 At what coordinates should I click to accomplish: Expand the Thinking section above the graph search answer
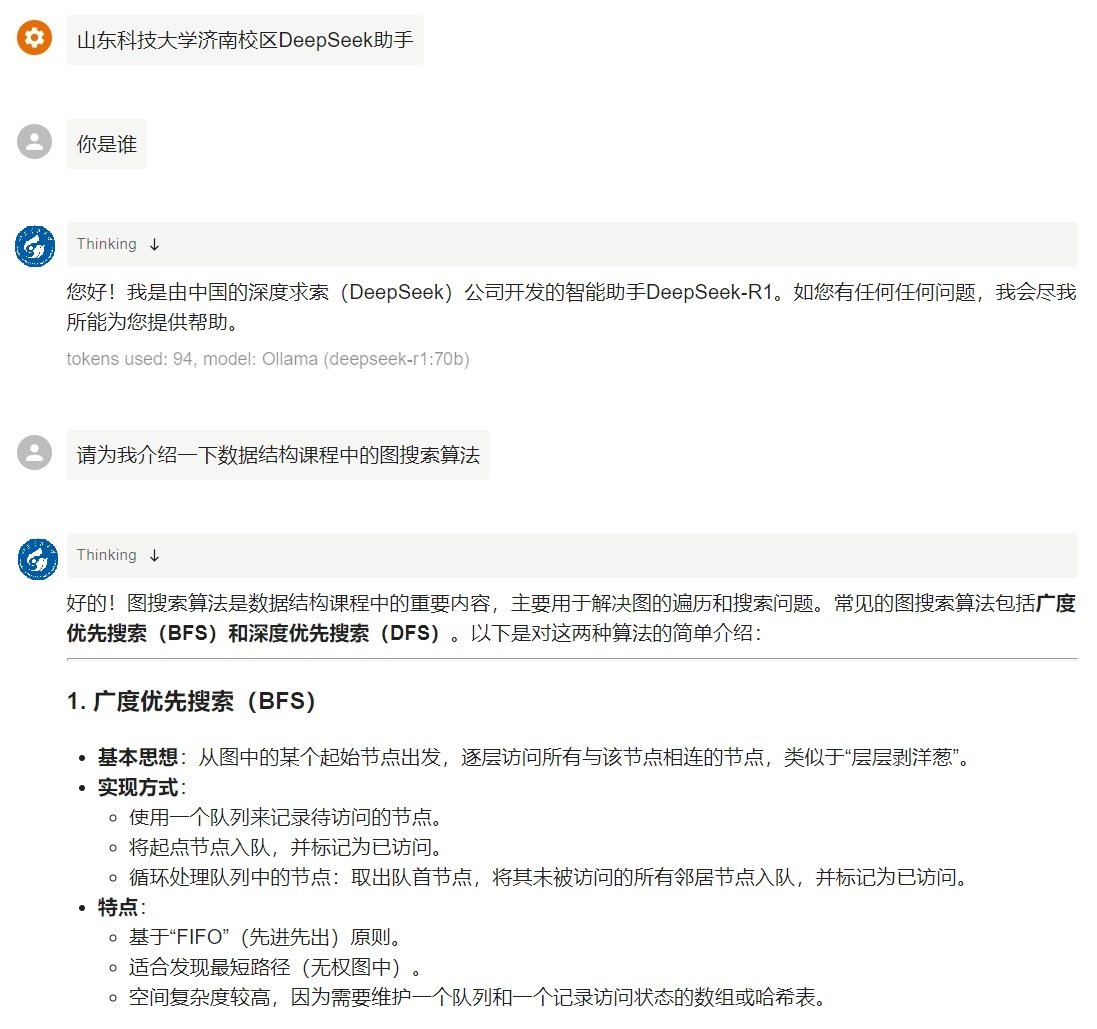click(107, 556)
